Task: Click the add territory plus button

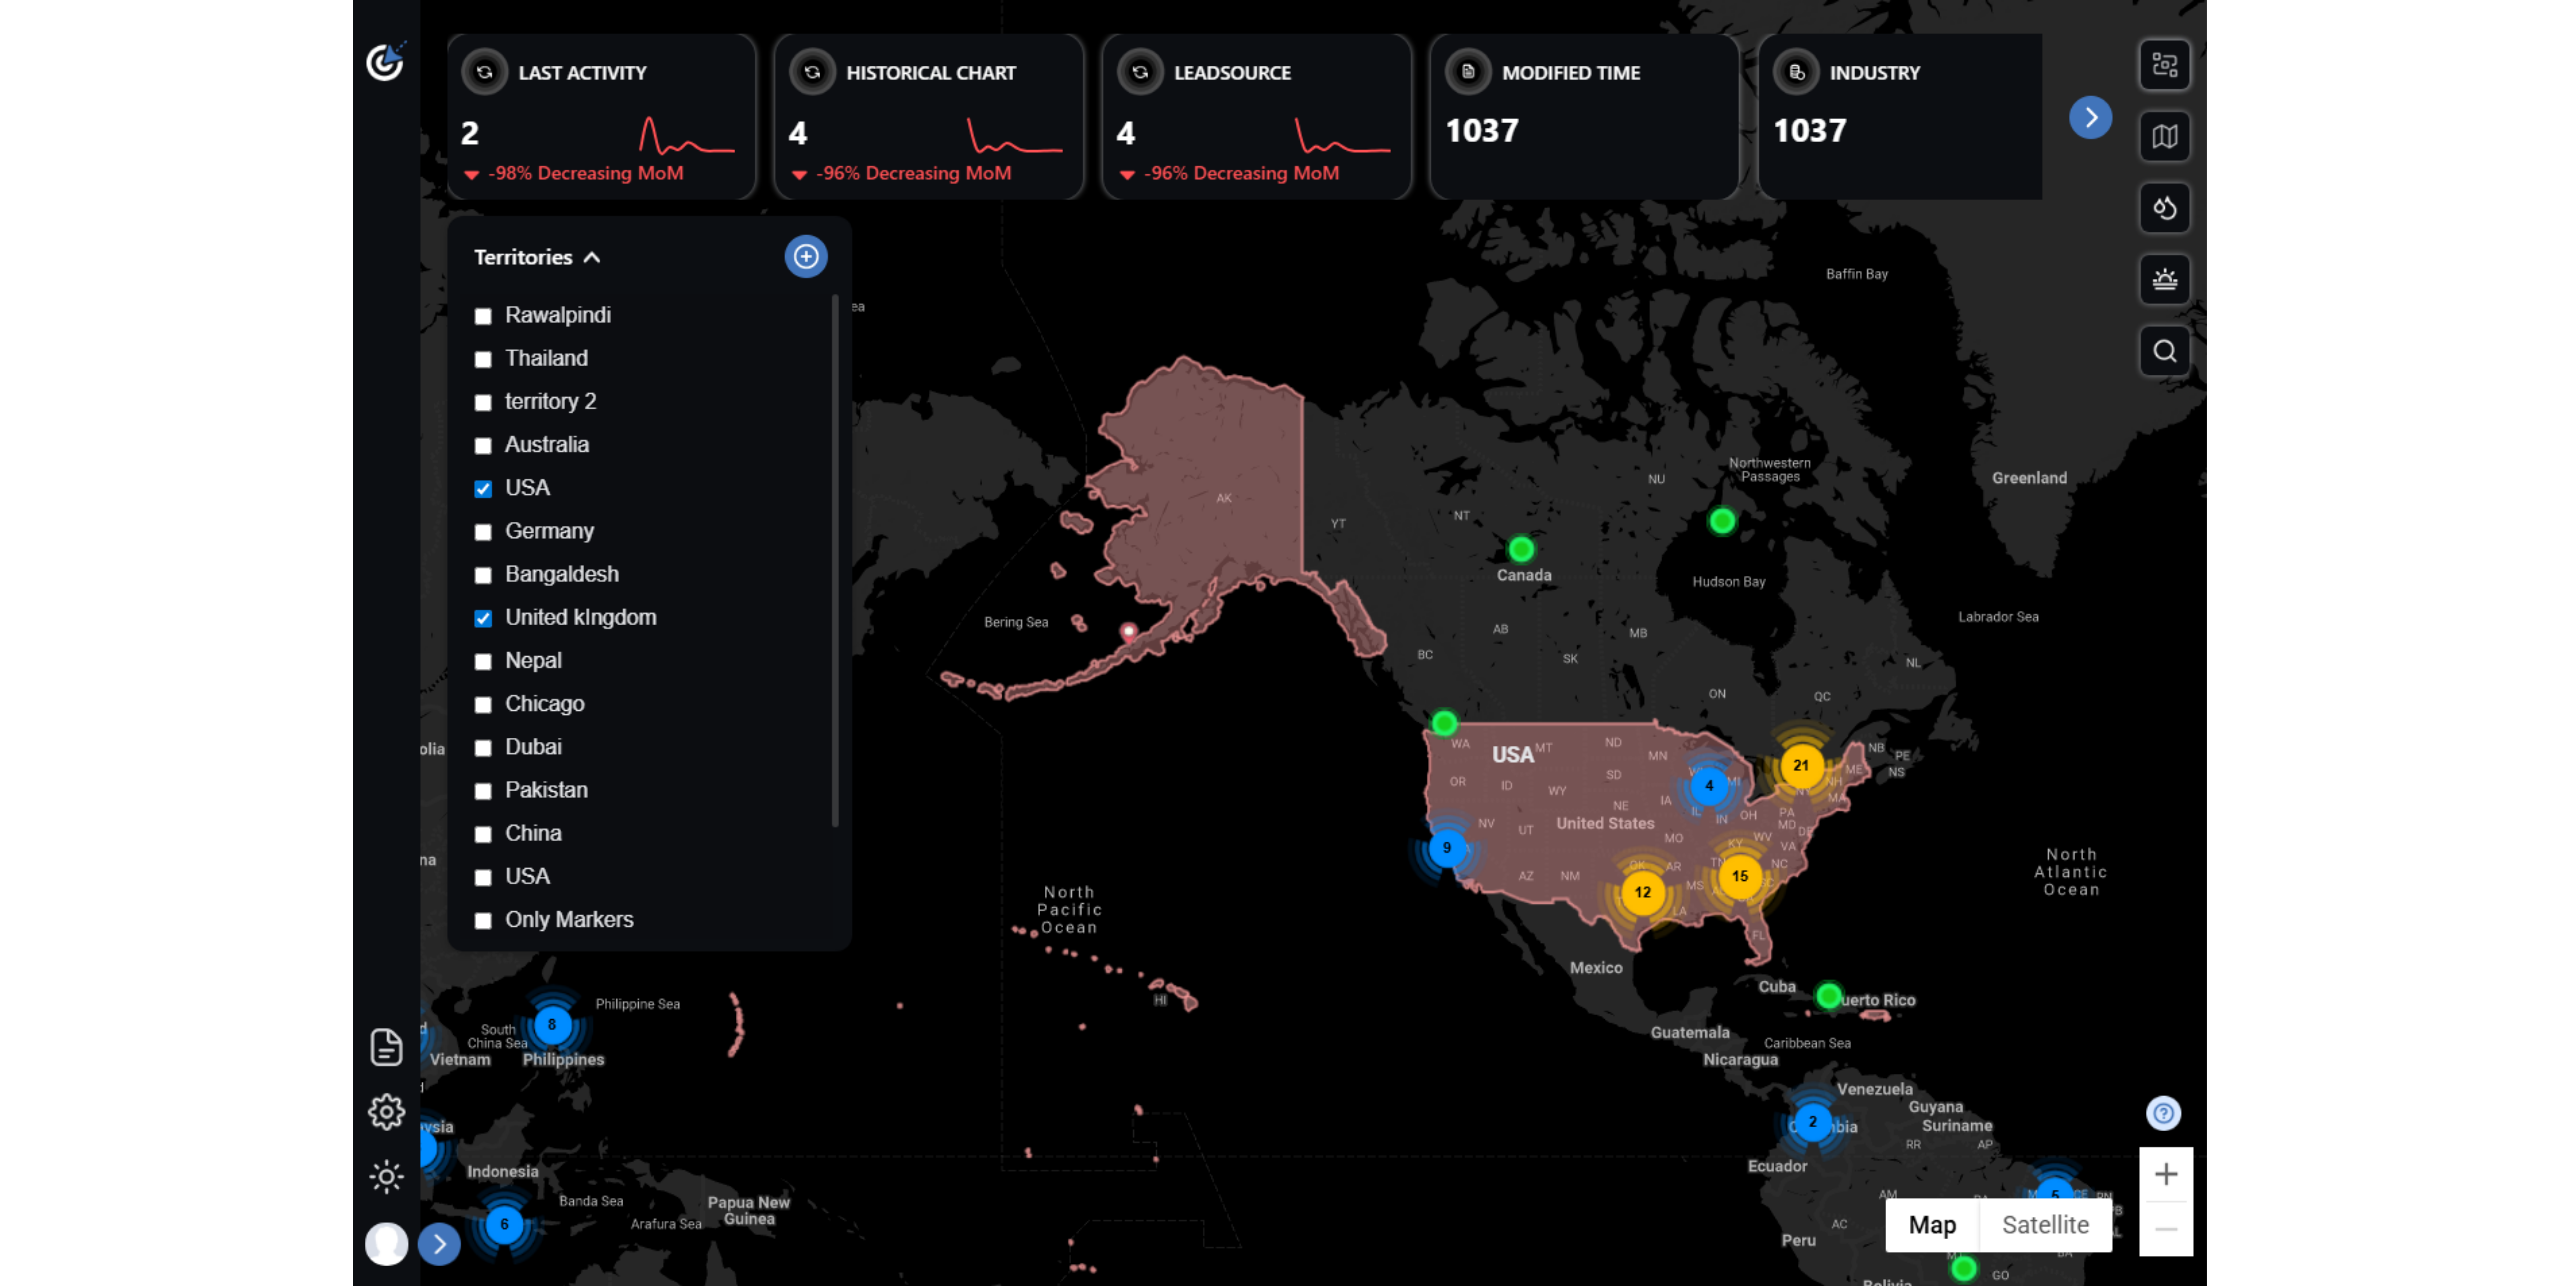Action: (806, 256)
